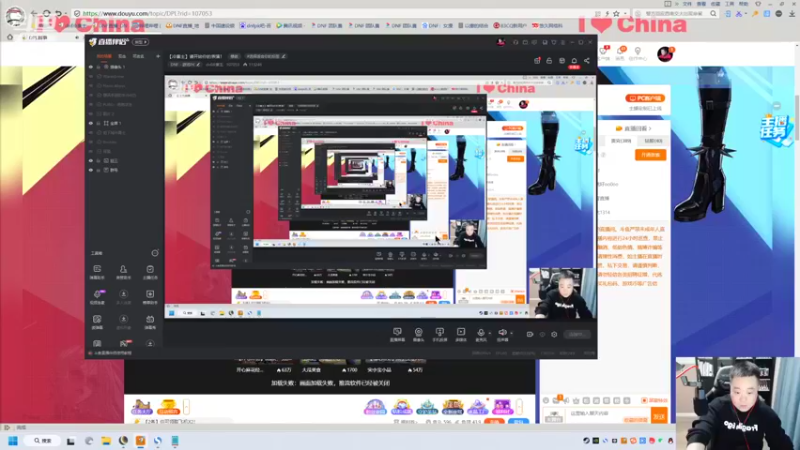Edit stream title using the pencil icon
Screen dimensions: 800x450
284,56
